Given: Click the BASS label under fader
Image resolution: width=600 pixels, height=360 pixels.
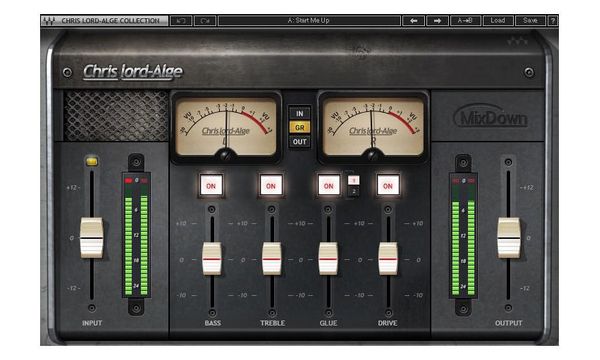Looking at the screenshot, I should pyautogui.click(x=212, y=323).
